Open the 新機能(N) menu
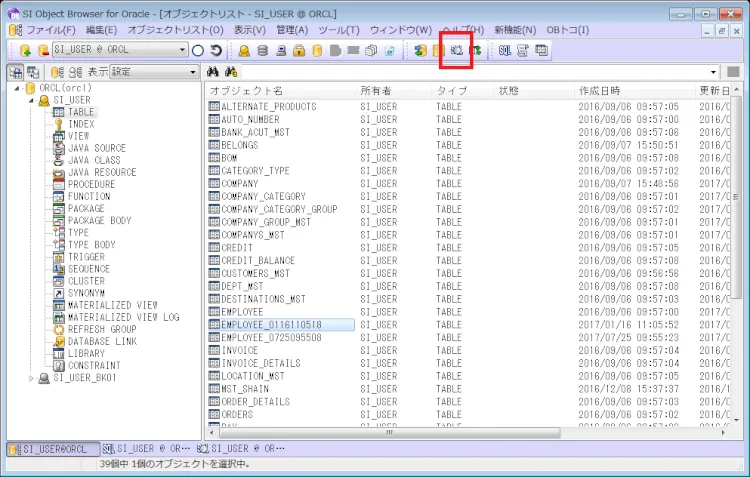 [515, 30]
